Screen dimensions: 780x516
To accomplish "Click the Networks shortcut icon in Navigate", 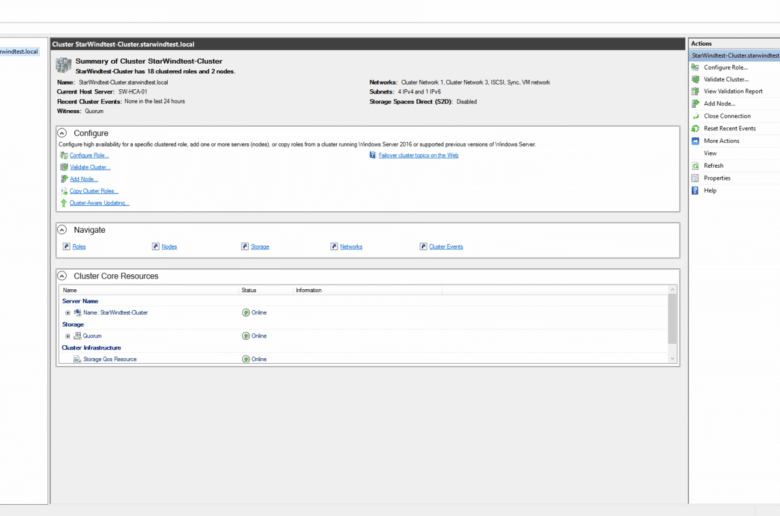I will (334, 246).
